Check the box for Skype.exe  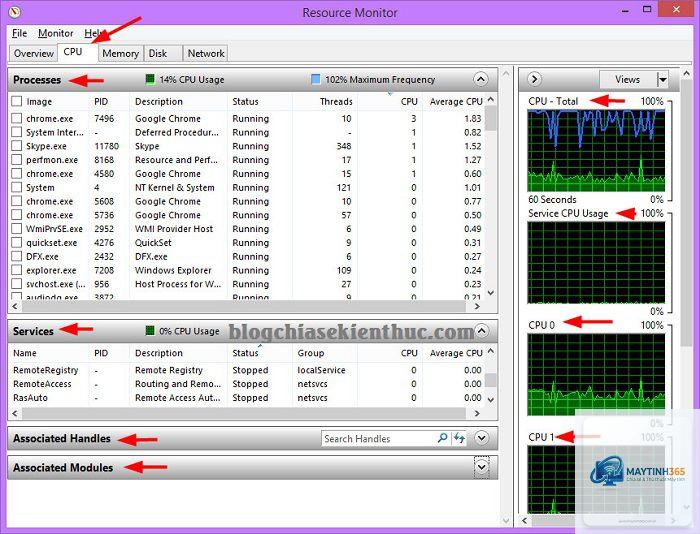[x=17, y=146]
